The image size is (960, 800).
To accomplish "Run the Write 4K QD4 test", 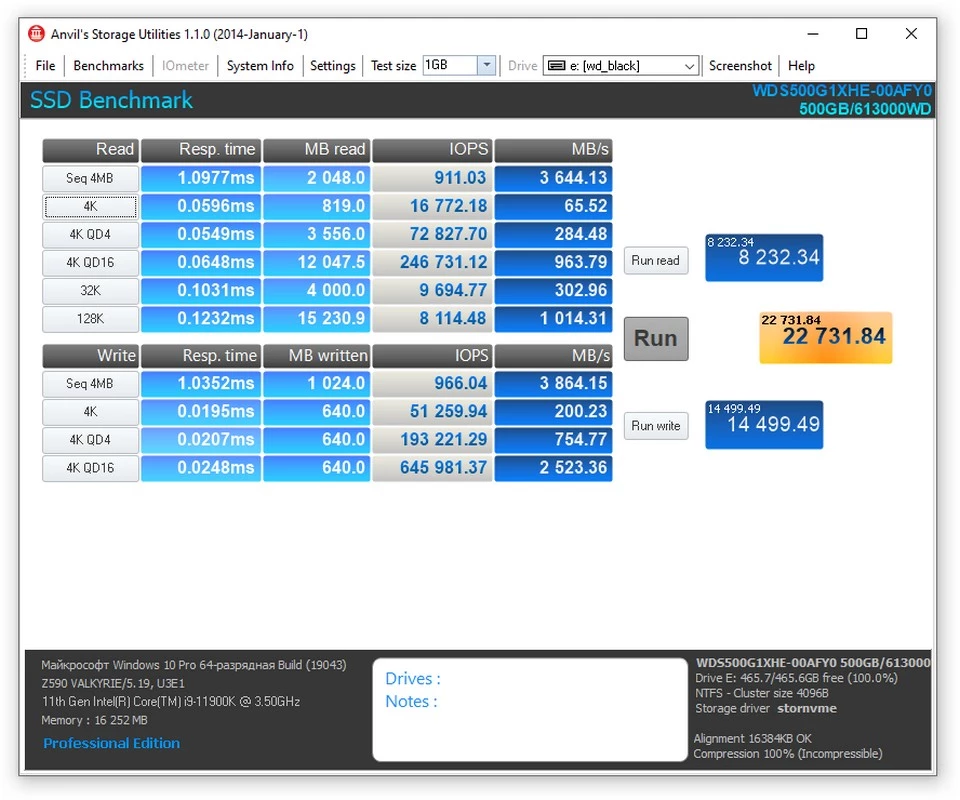I will click(91, 440).
